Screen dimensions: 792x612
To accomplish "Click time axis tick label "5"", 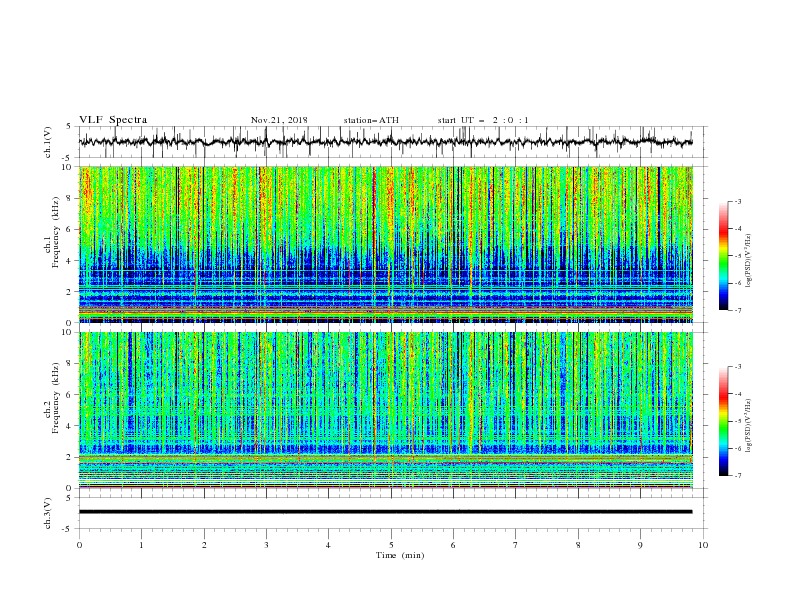I will (391, 545).
